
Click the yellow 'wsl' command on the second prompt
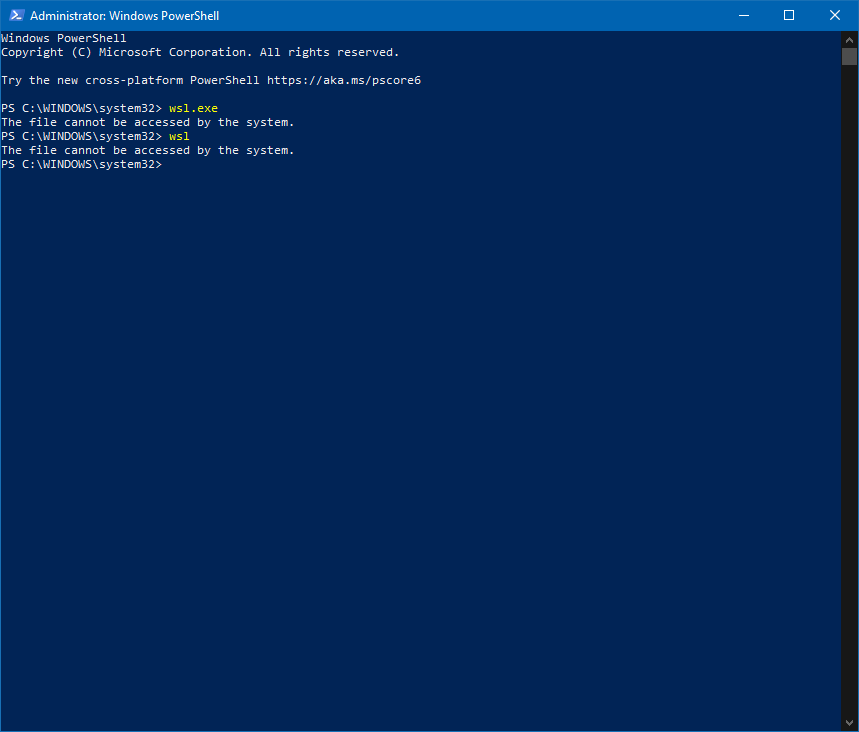[179, 136]
